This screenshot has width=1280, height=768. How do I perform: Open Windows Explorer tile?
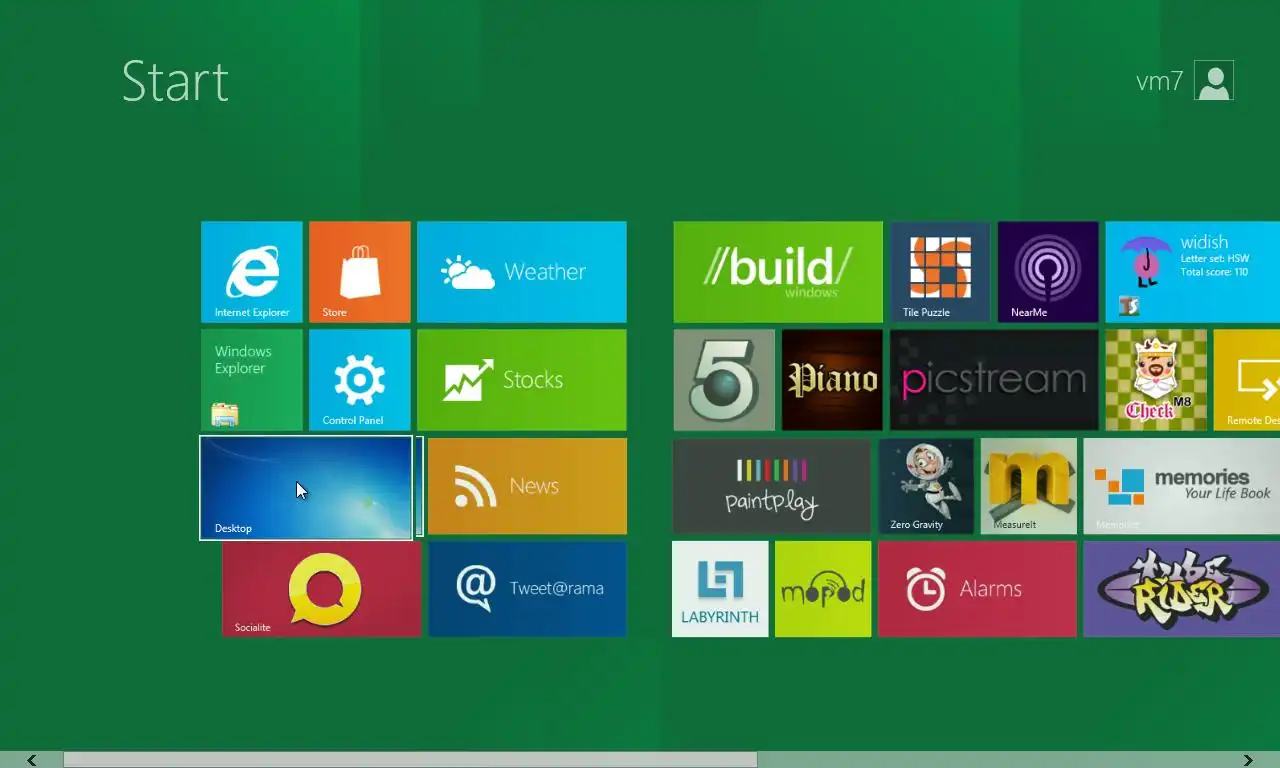tap(252, 380)
